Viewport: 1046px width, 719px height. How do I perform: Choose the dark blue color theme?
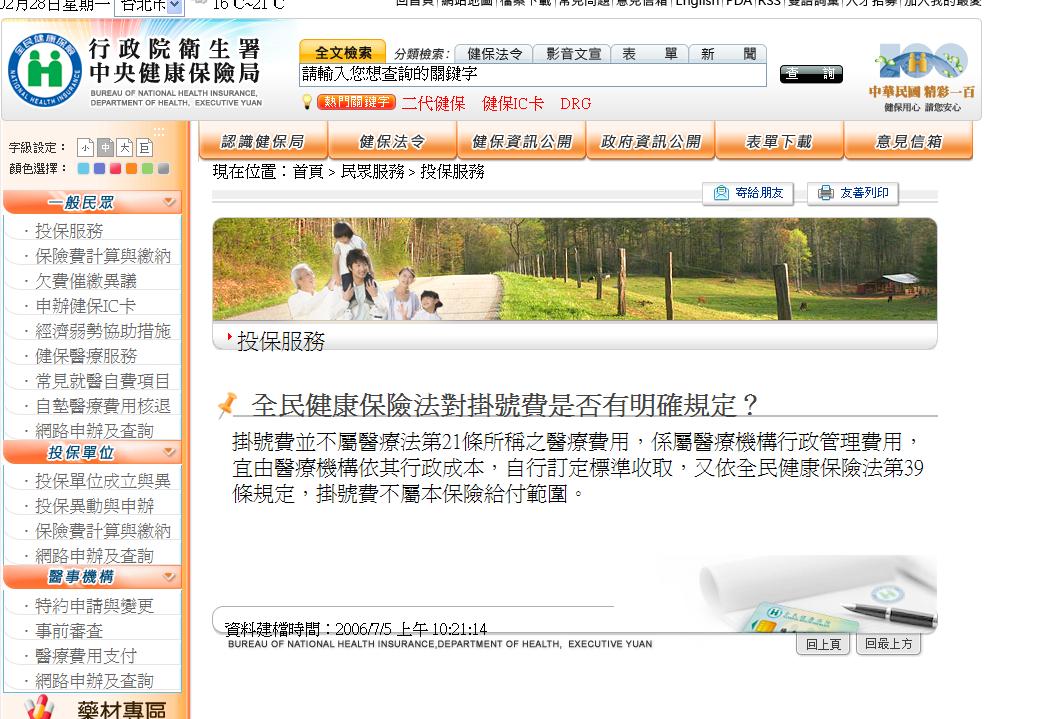[99, 169]
